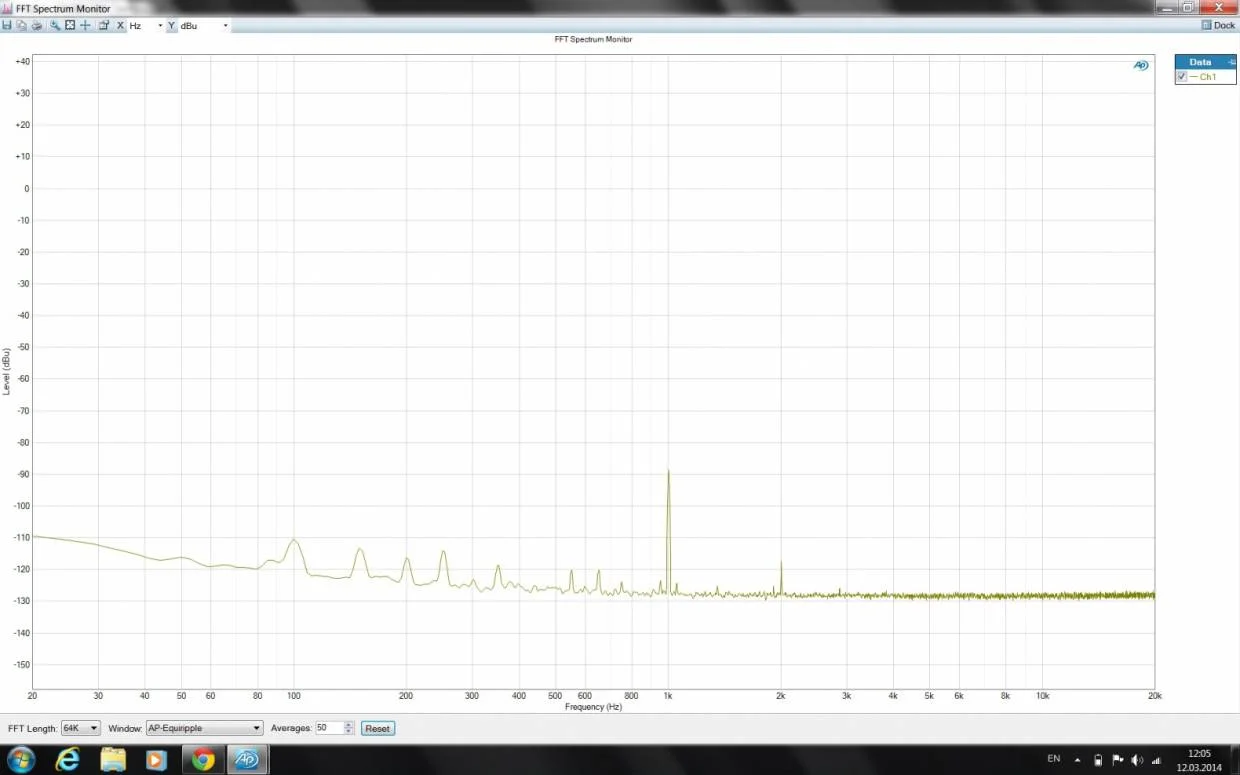Toggle the X axis button
Screen dimensions: 1240x775
121,25
